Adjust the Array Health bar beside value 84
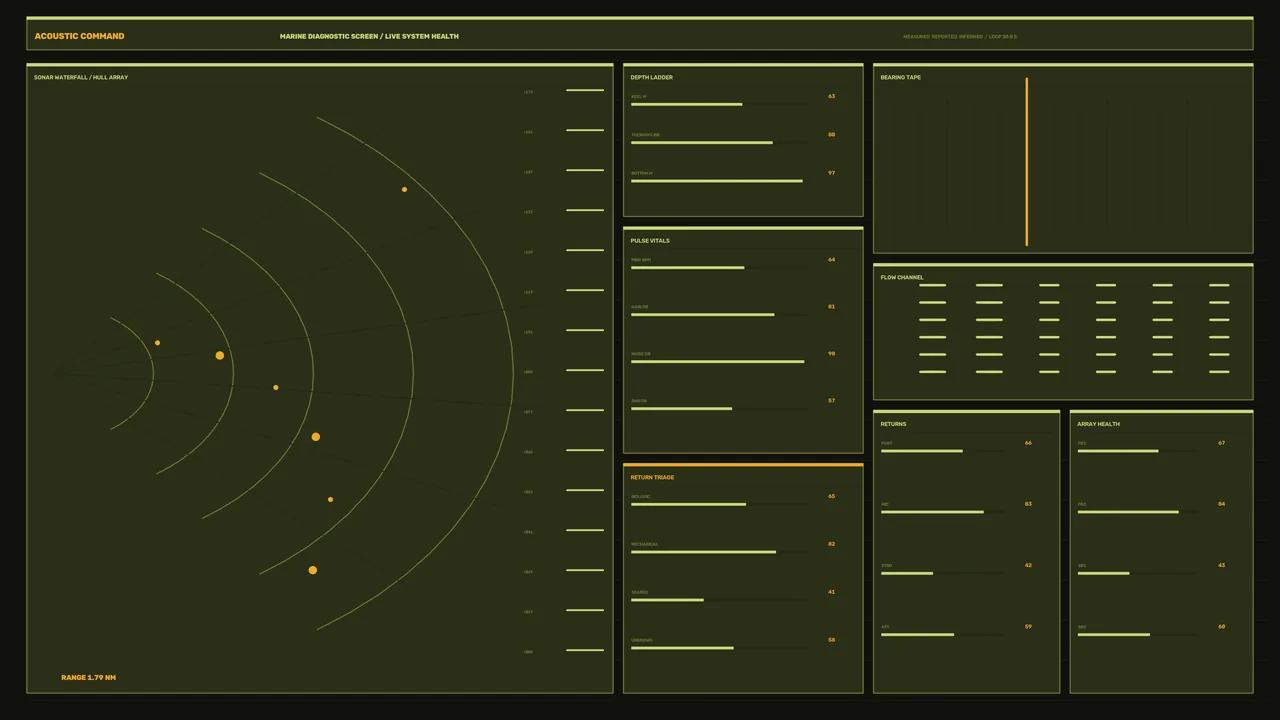 coord(1138,512)
